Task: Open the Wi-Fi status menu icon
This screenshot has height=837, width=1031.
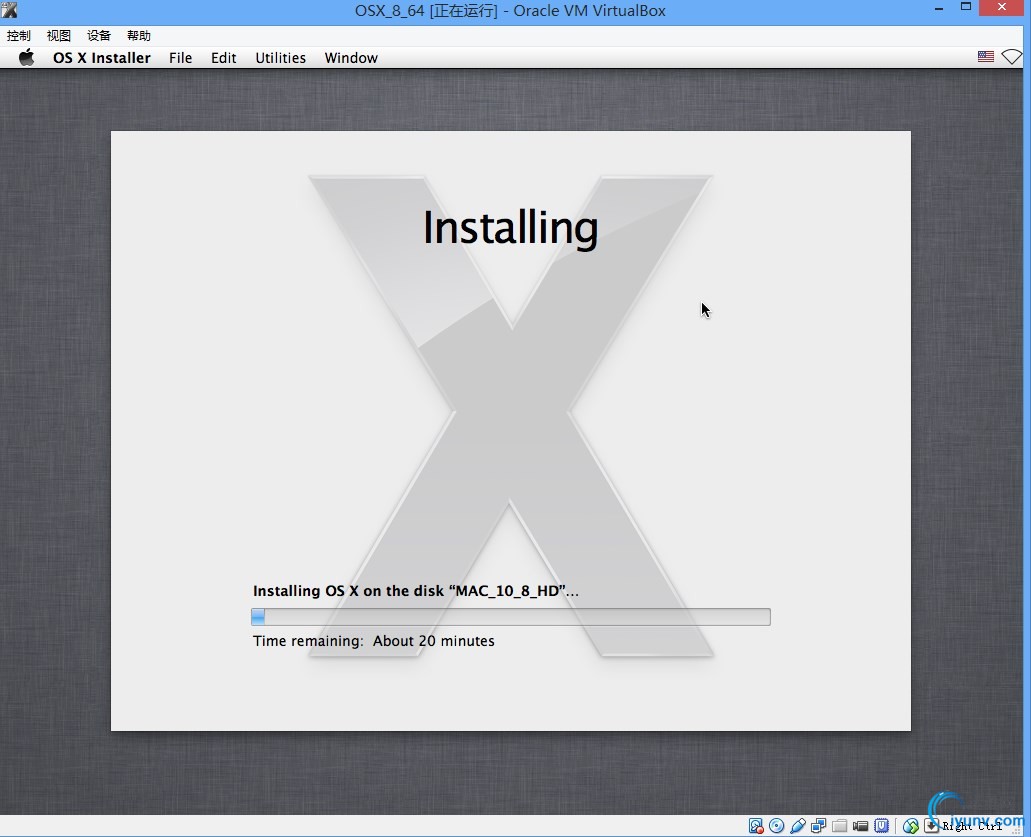Action: [1011, 57]
